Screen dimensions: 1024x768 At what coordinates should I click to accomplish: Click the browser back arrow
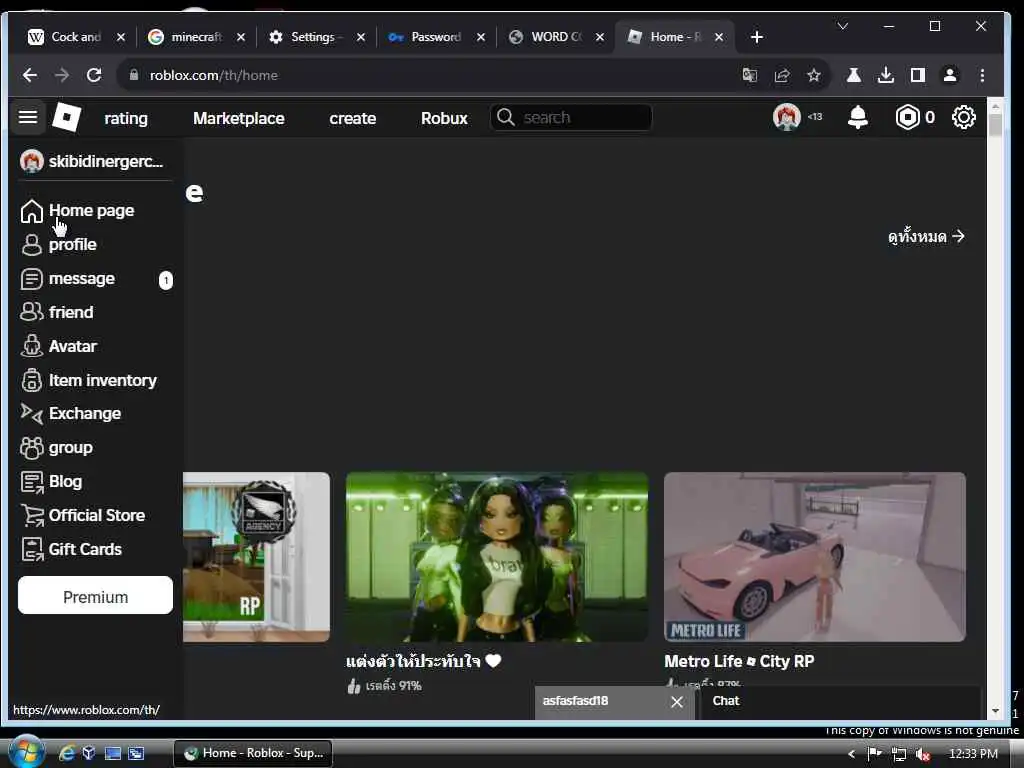click(30, 76)
